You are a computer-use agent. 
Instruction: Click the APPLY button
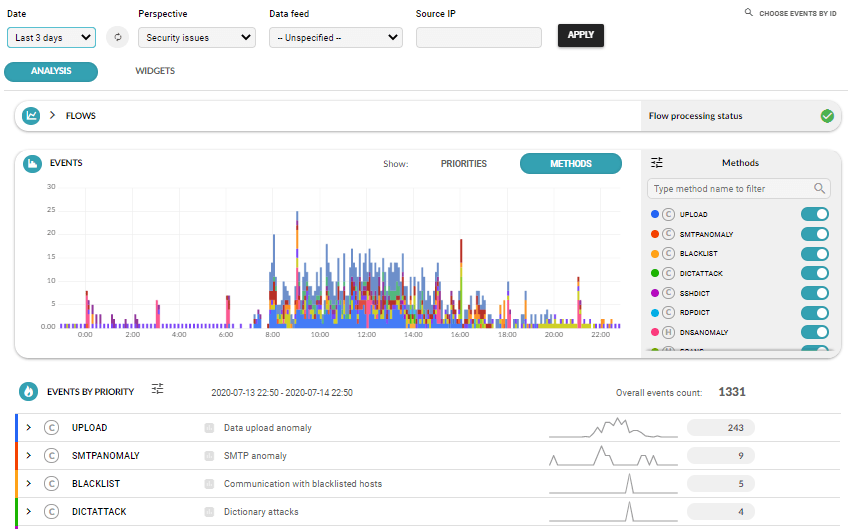580,35
